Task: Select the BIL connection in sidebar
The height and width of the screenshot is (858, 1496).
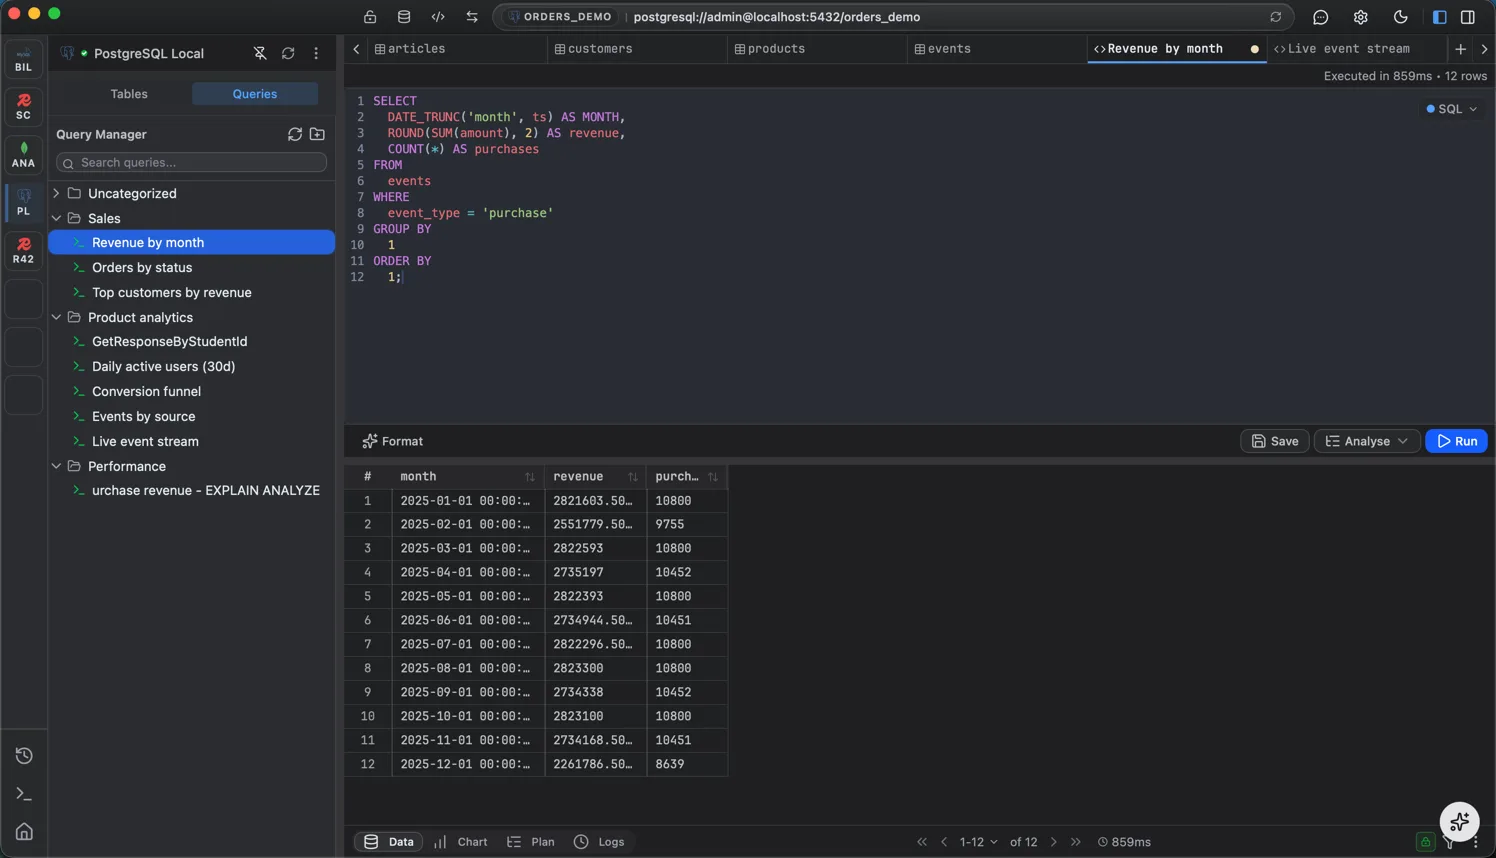Action: 24,60
